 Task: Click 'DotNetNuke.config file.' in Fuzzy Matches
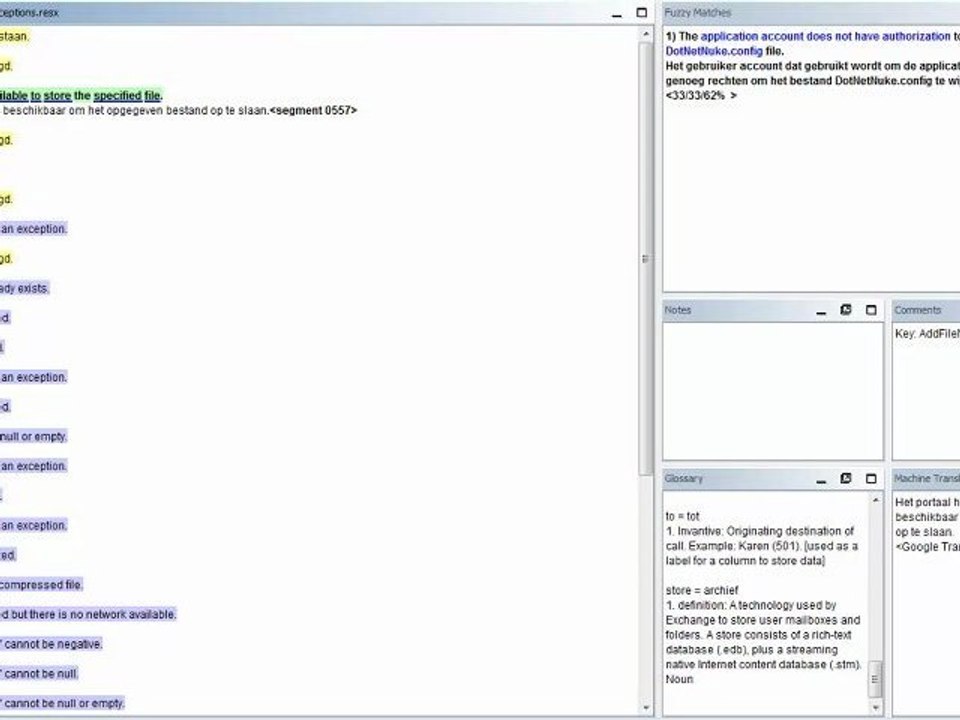coord(724,51)
